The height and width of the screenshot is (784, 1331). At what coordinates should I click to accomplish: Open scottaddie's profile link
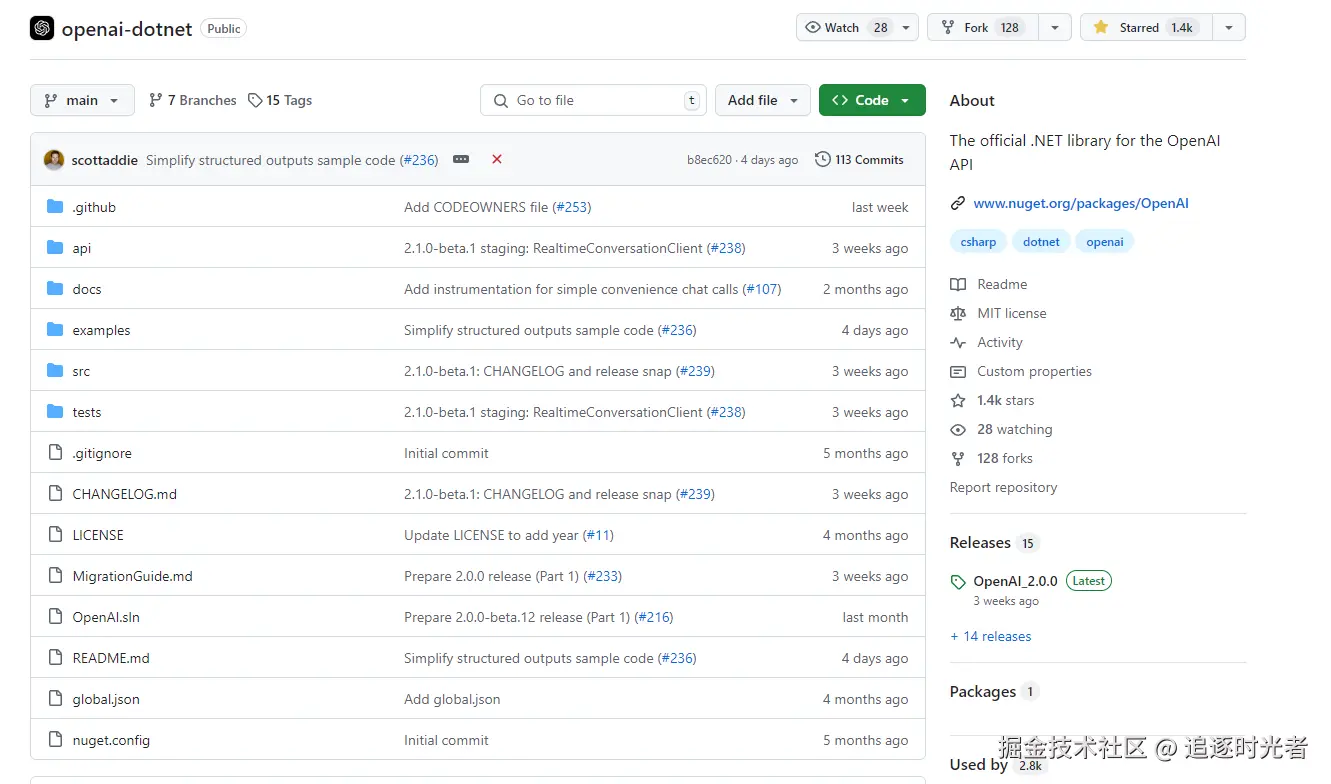tap(105, 160)
